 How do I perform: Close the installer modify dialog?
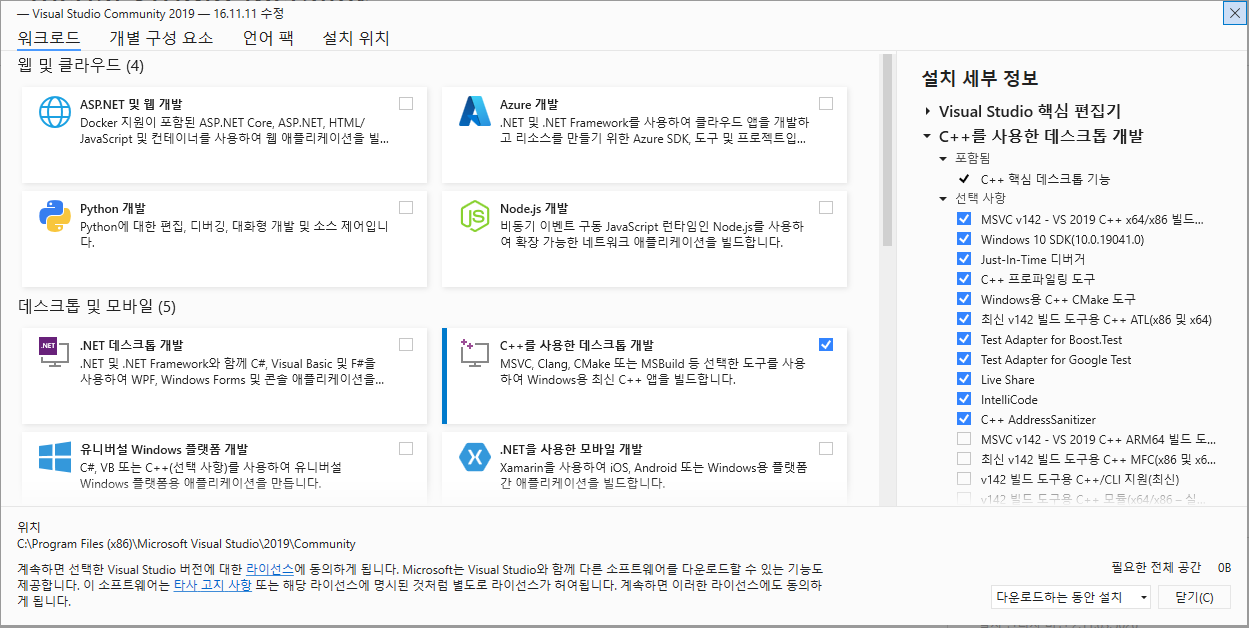click(x=1235, y=12)
